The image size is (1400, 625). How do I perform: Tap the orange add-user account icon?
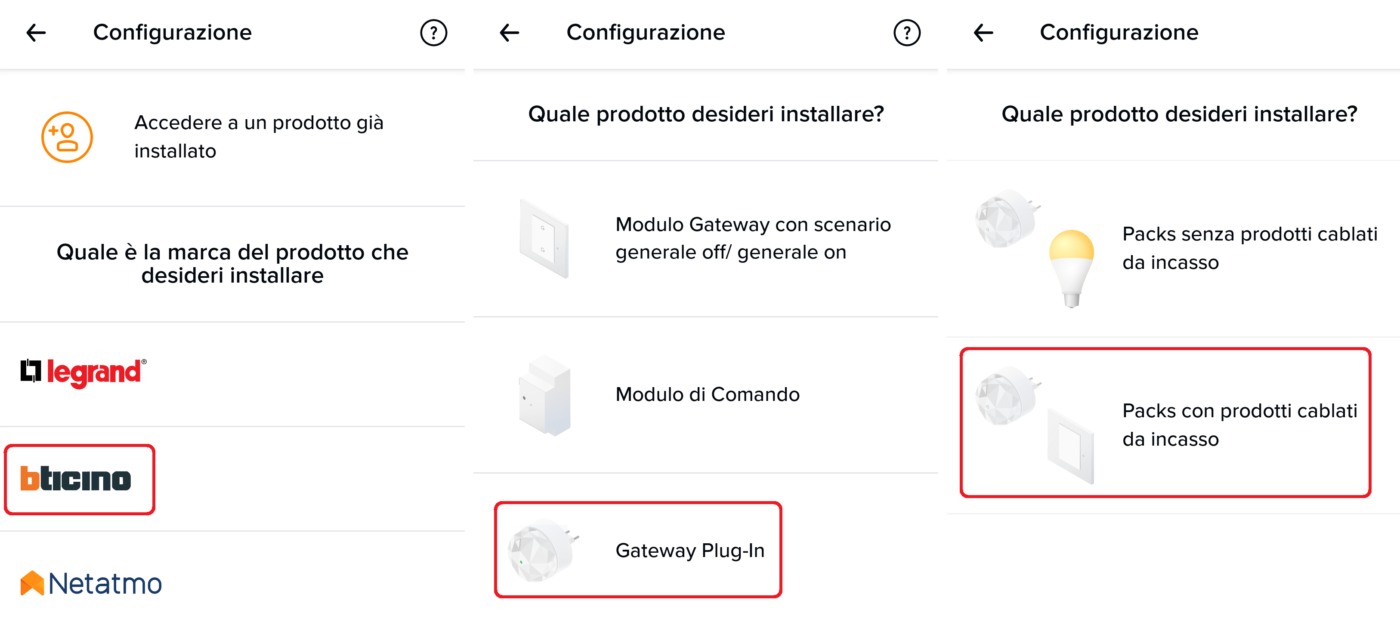coord(67,137)
